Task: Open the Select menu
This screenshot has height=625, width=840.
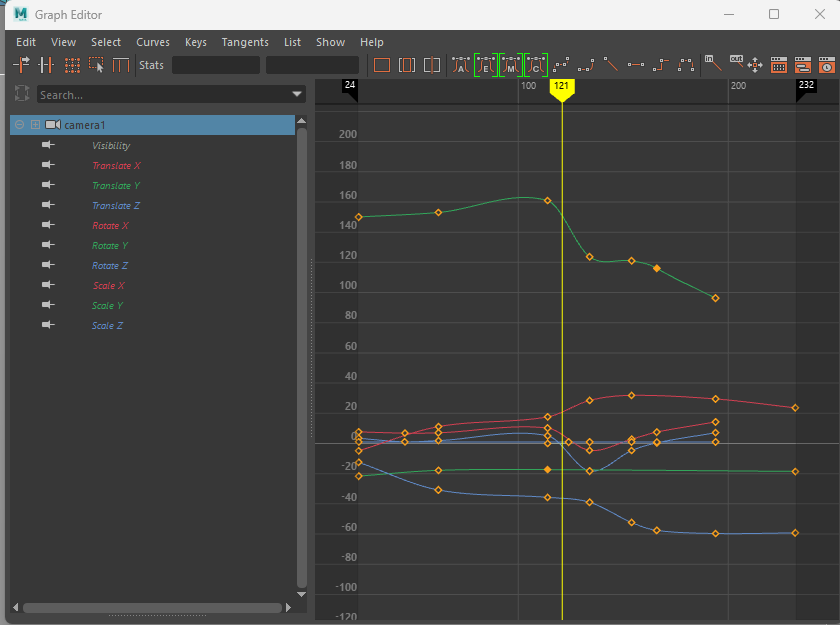Action: (106, 42)
